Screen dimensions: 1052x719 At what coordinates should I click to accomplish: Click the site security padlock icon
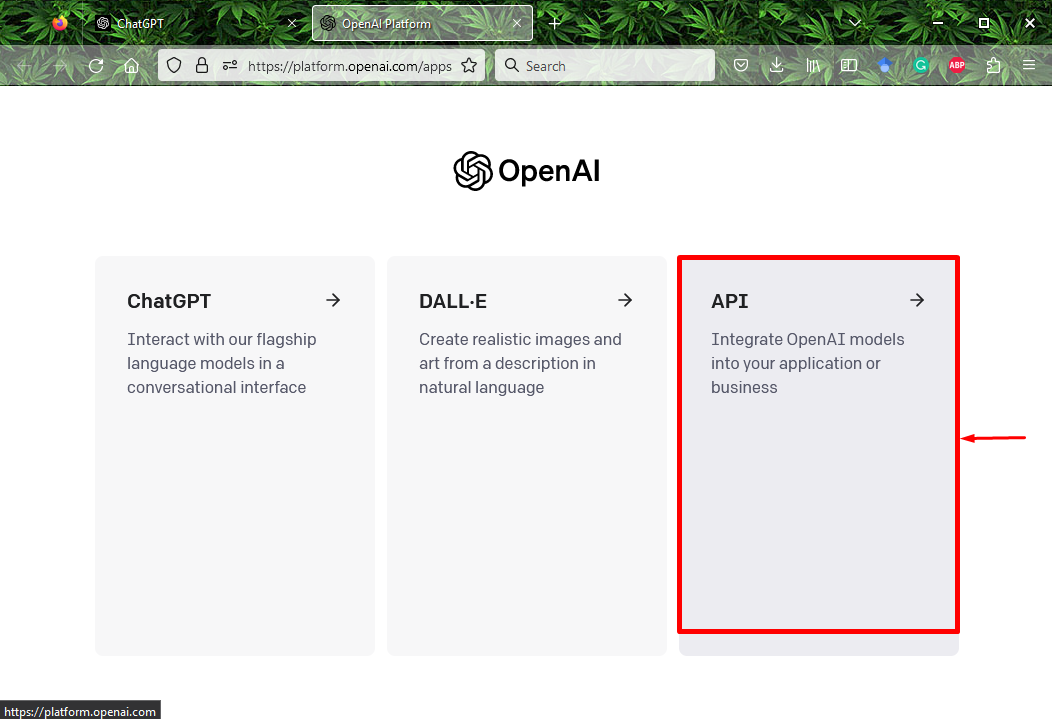click(202, 66)
